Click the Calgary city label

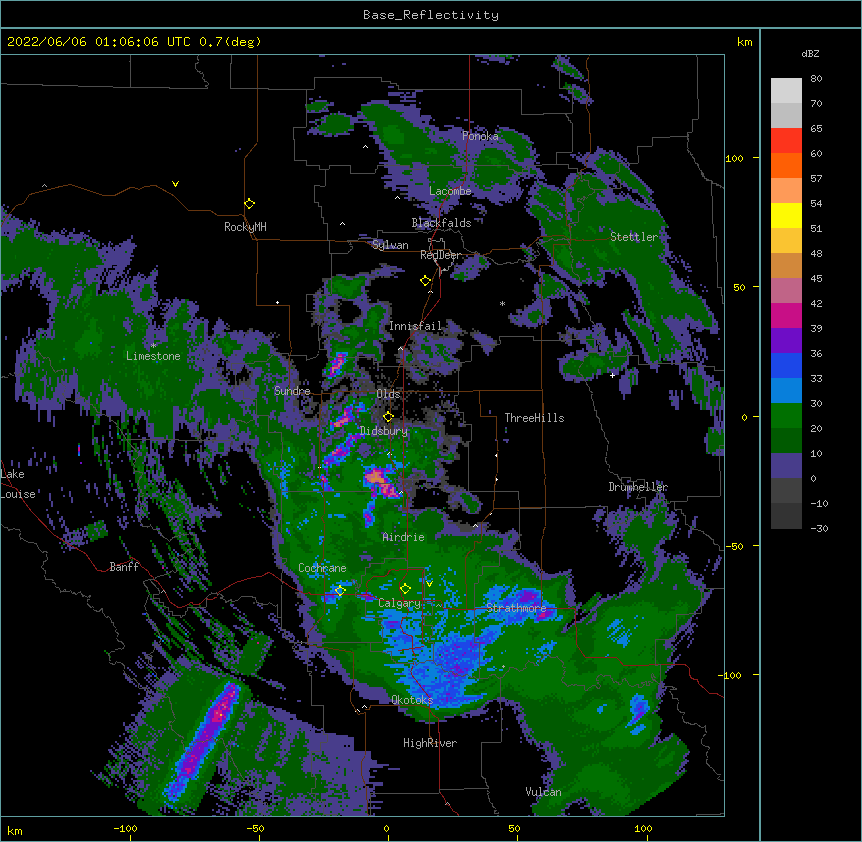click(x=399, y=603)
